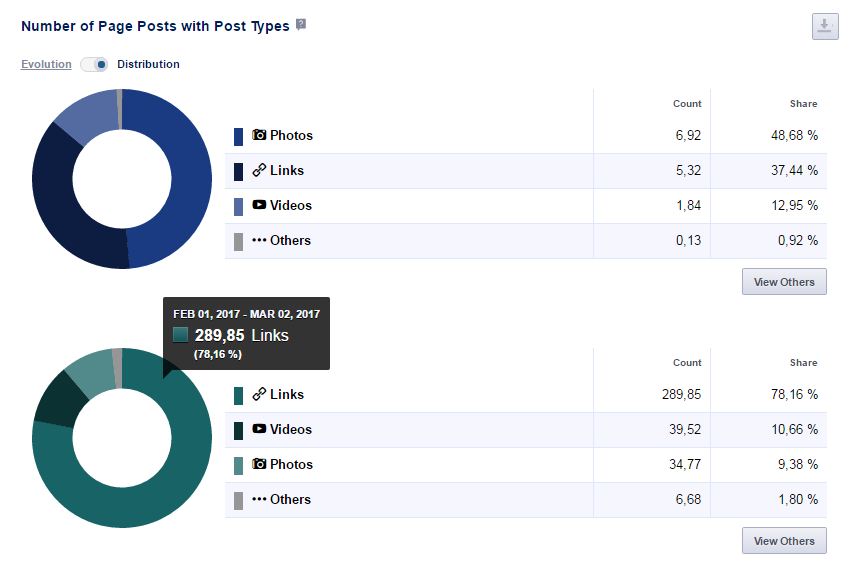Click the play icon beside top Videos
This screenshot has width=864, height=578.
(x=259, y=205)
